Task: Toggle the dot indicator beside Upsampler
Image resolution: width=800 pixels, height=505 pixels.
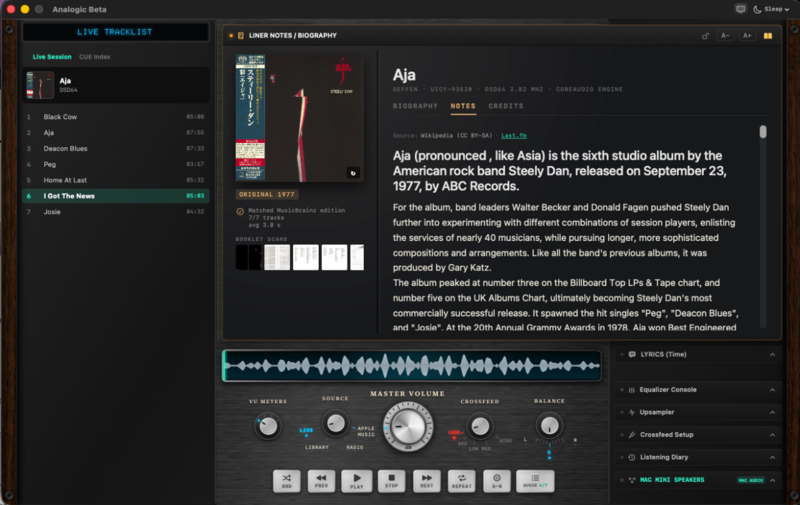Action: [622, 412]
